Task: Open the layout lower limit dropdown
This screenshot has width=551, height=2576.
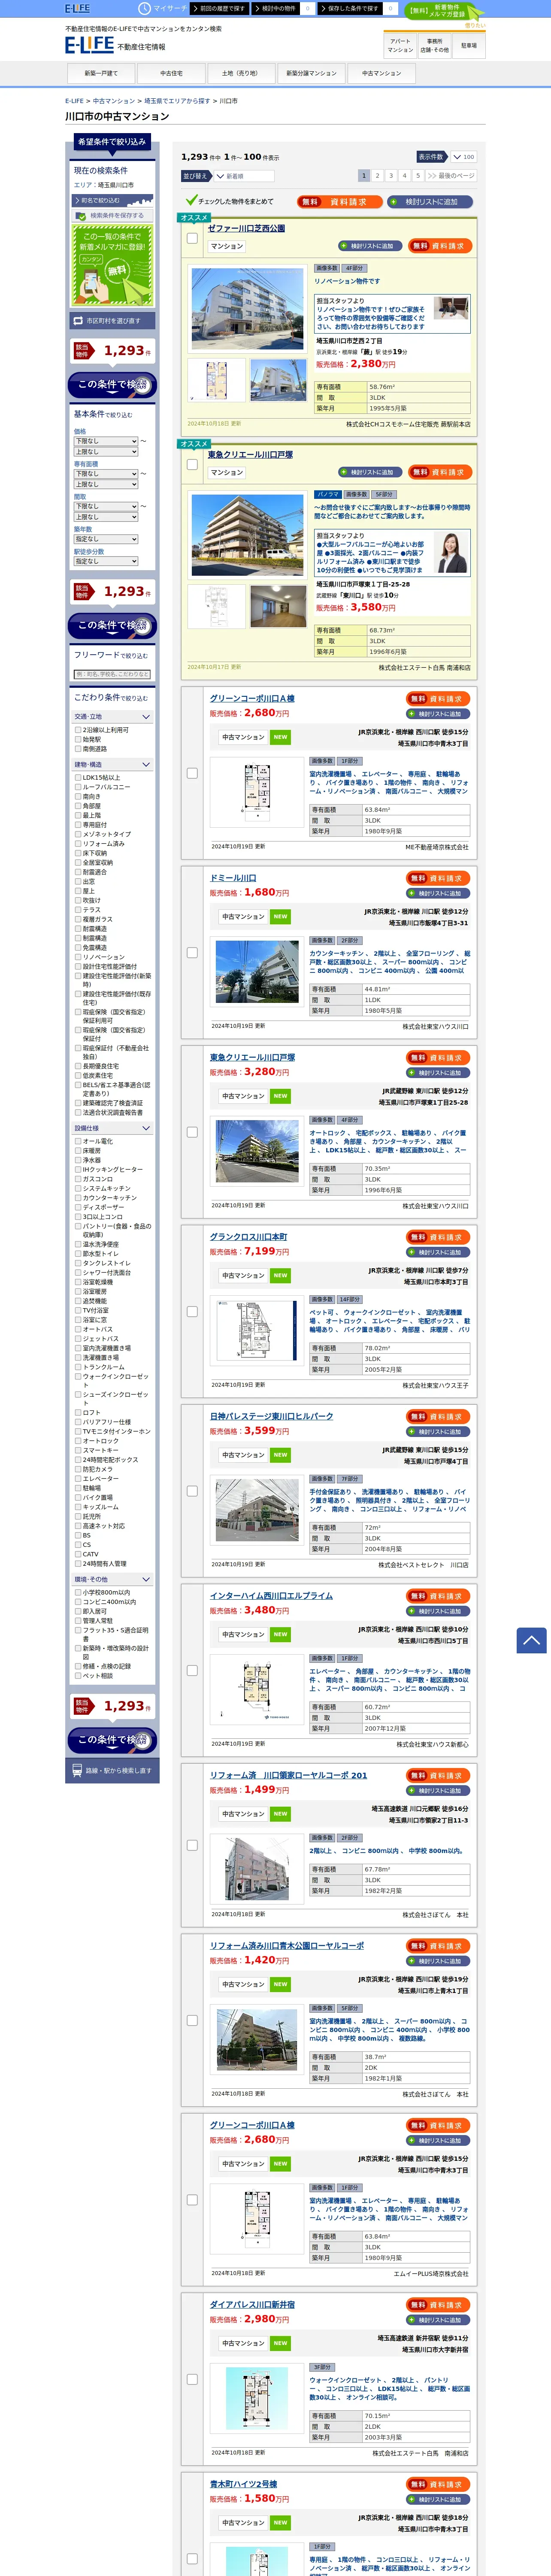Action: click(105, 506)
